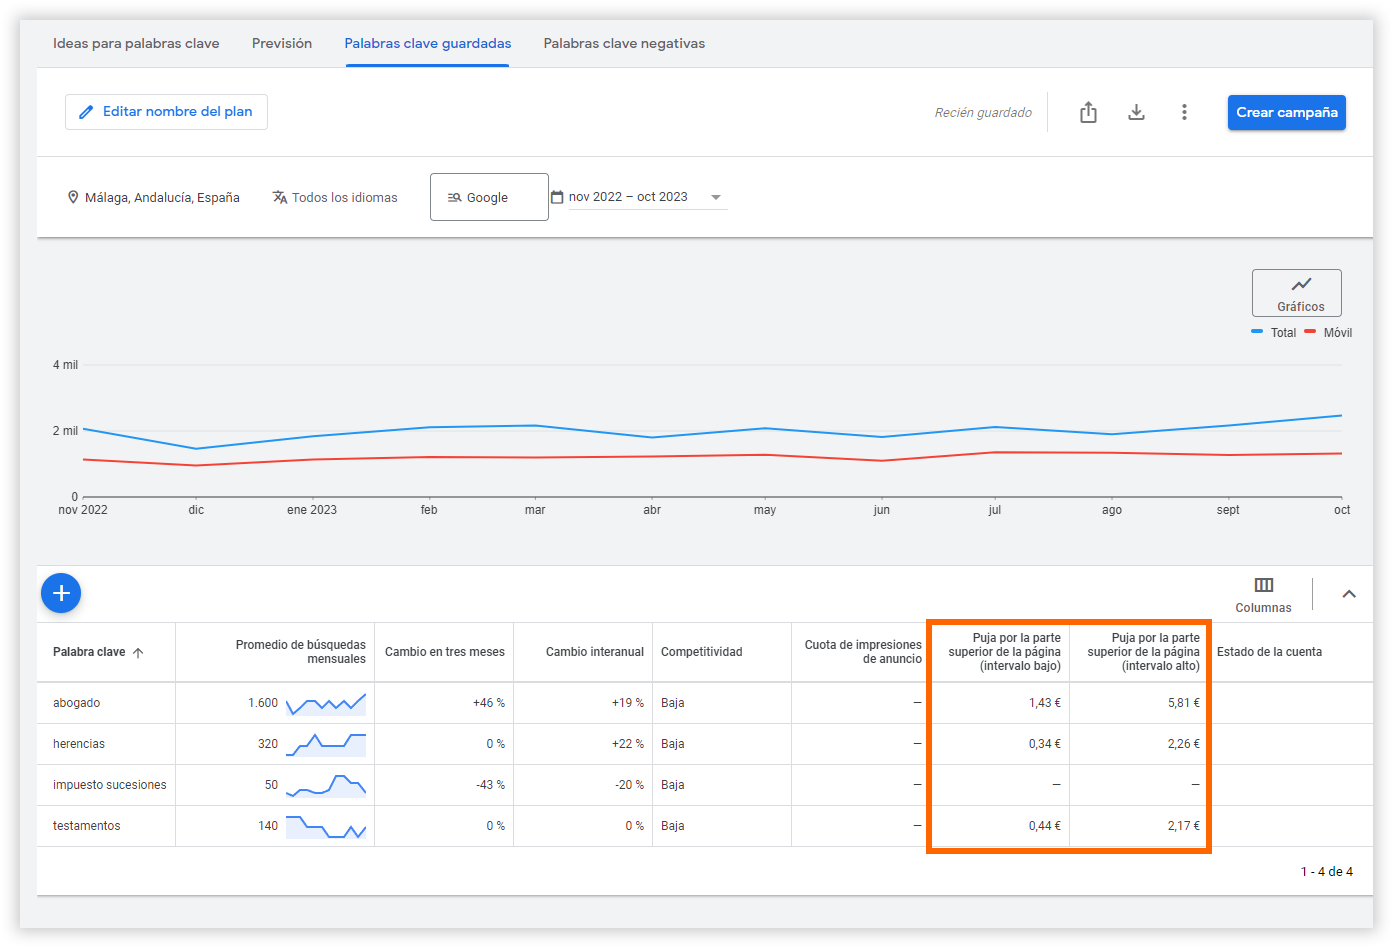1393x948 pixels.
Task: Download the keyword plan
Action: [1136, 113]
